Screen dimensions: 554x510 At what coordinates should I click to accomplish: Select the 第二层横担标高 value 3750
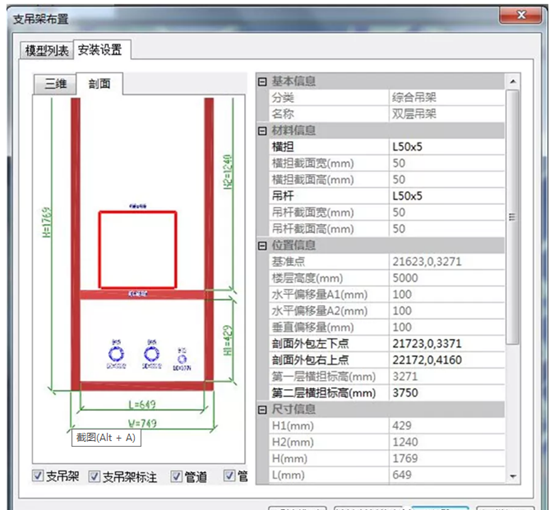[x=447, y=393]
